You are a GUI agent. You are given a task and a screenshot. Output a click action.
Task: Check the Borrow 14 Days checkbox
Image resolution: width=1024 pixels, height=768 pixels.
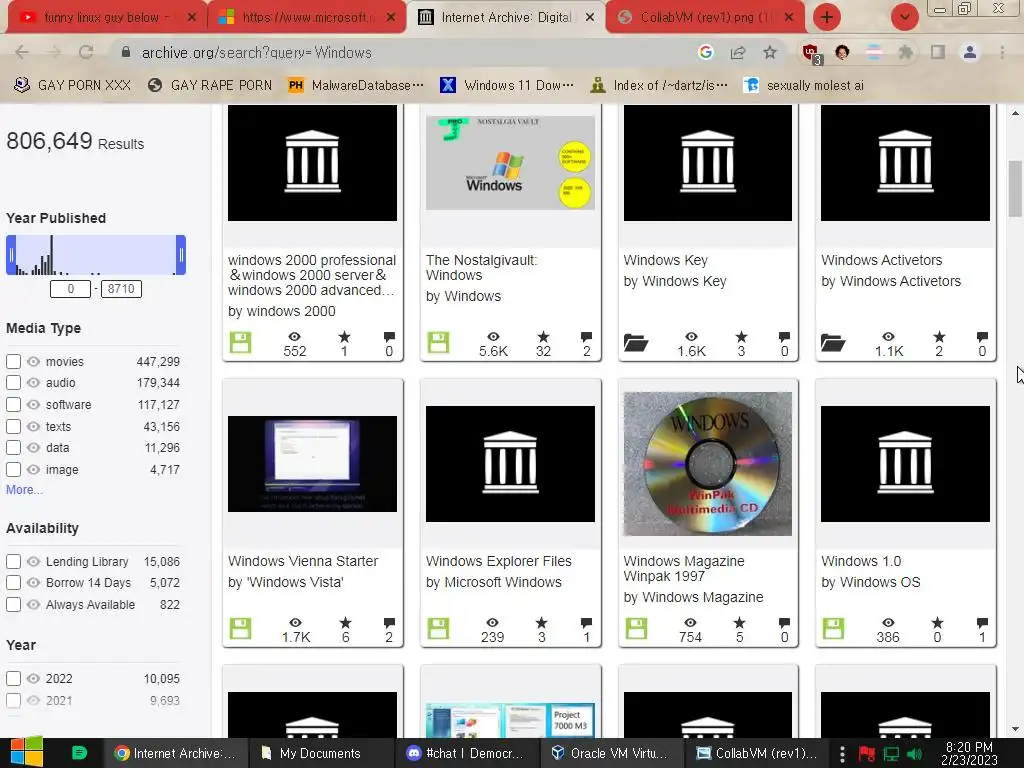click(x=13, y=583)
